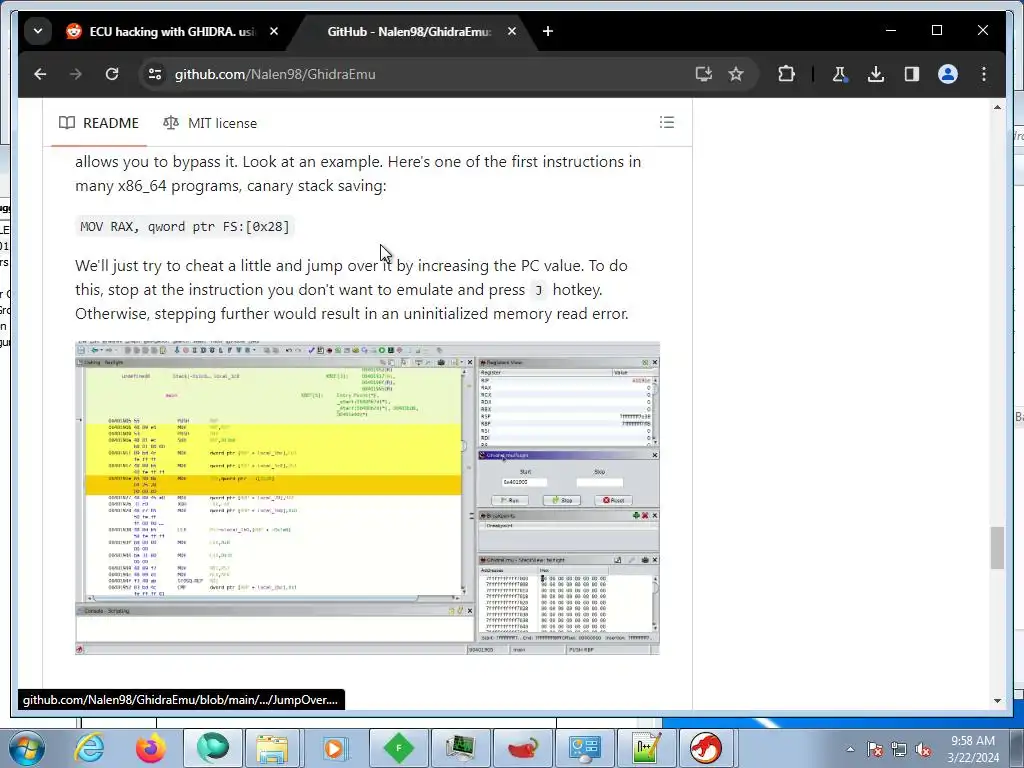Close the ECU hacking with GHIDRA tab
The height and width of the screenshot is (768, 1024).
click(274, 31)
